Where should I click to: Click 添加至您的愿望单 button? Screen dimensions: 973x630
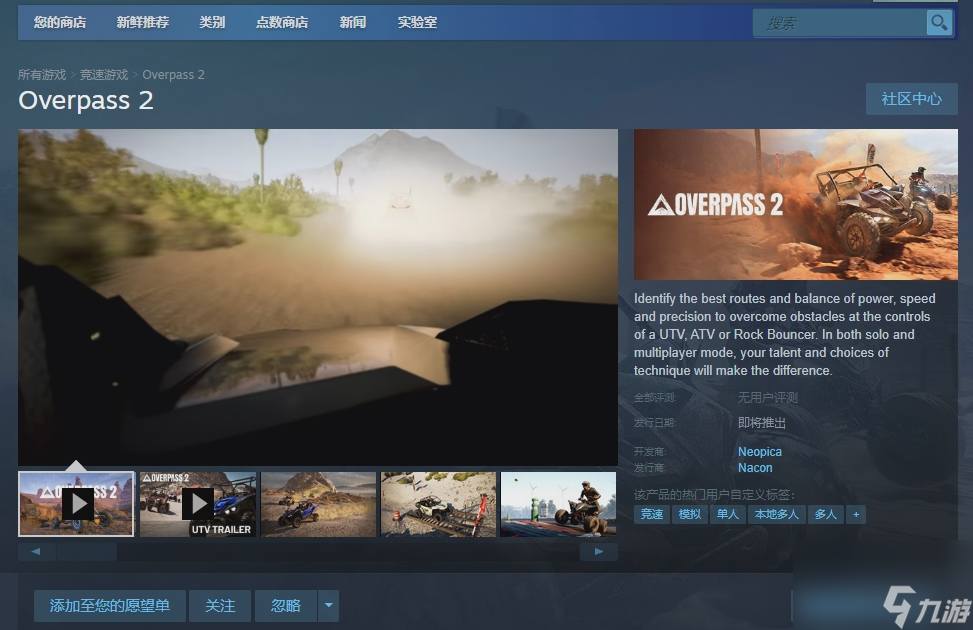(110, 606)
